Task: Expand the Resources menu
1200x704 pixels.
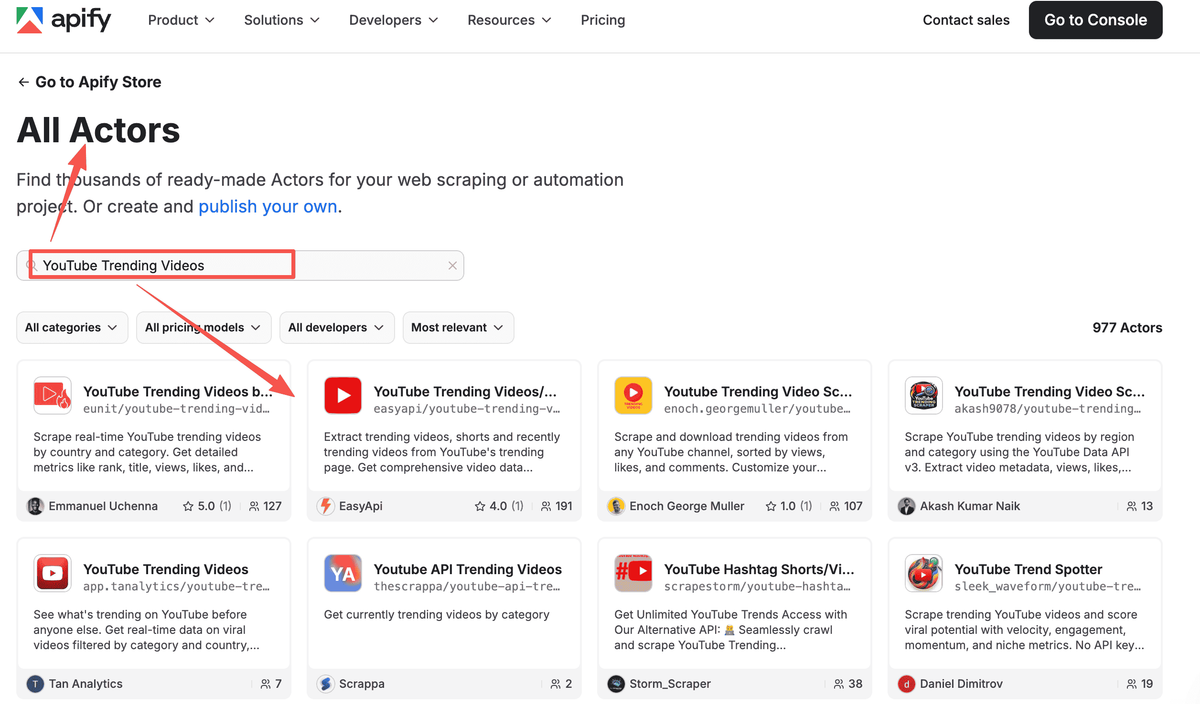Action: point(510,20)
